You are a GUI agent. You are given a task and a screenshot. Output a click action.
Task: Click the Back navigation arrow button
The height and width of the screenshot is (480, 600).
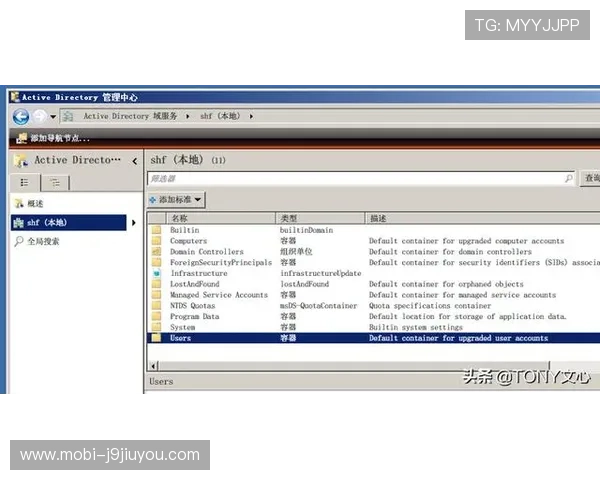click(20, 116)
